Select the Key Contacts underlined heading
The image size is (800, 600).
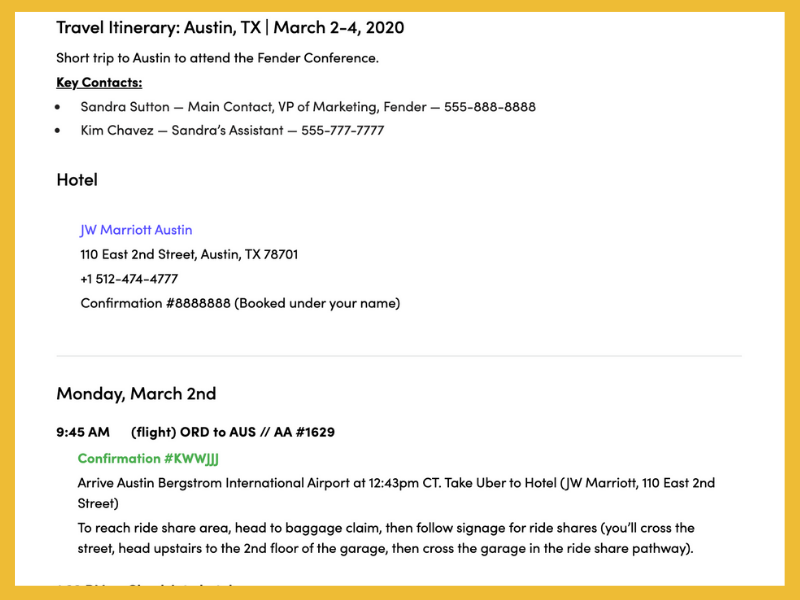(99, 82)
